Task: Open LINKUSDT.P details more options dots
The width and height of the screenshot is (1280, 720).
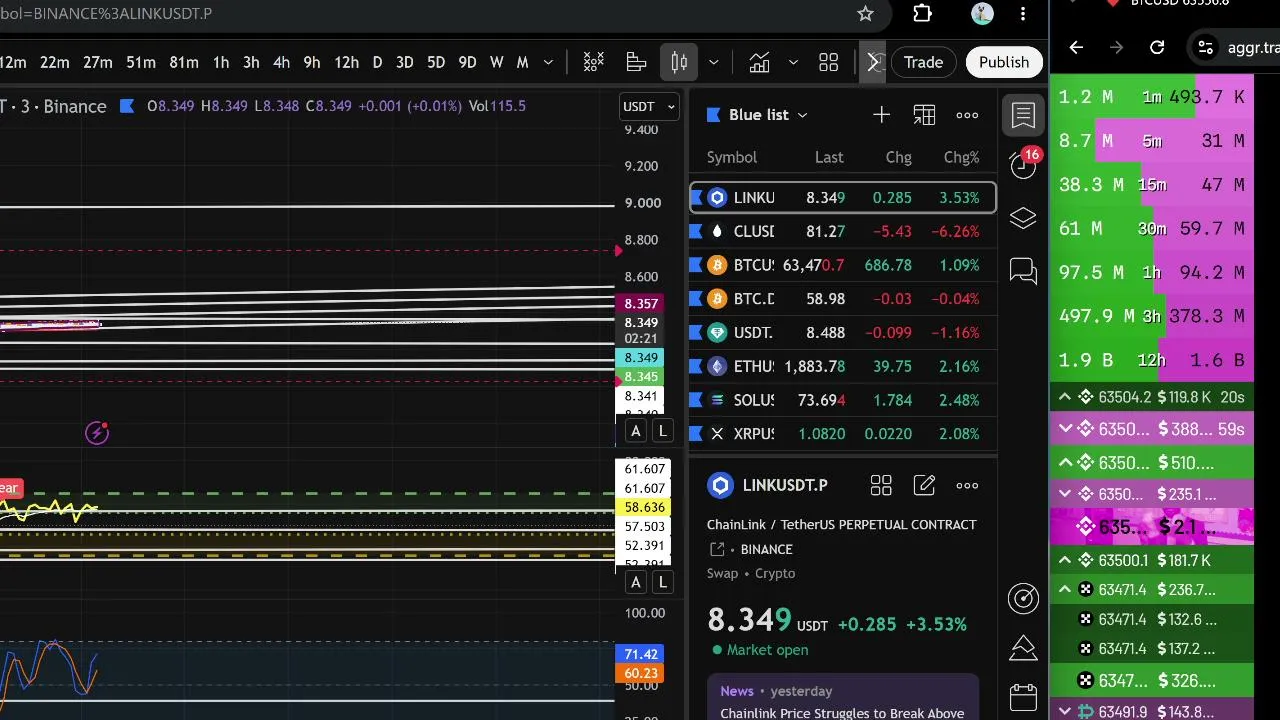Action: click(x=967, y=486)
